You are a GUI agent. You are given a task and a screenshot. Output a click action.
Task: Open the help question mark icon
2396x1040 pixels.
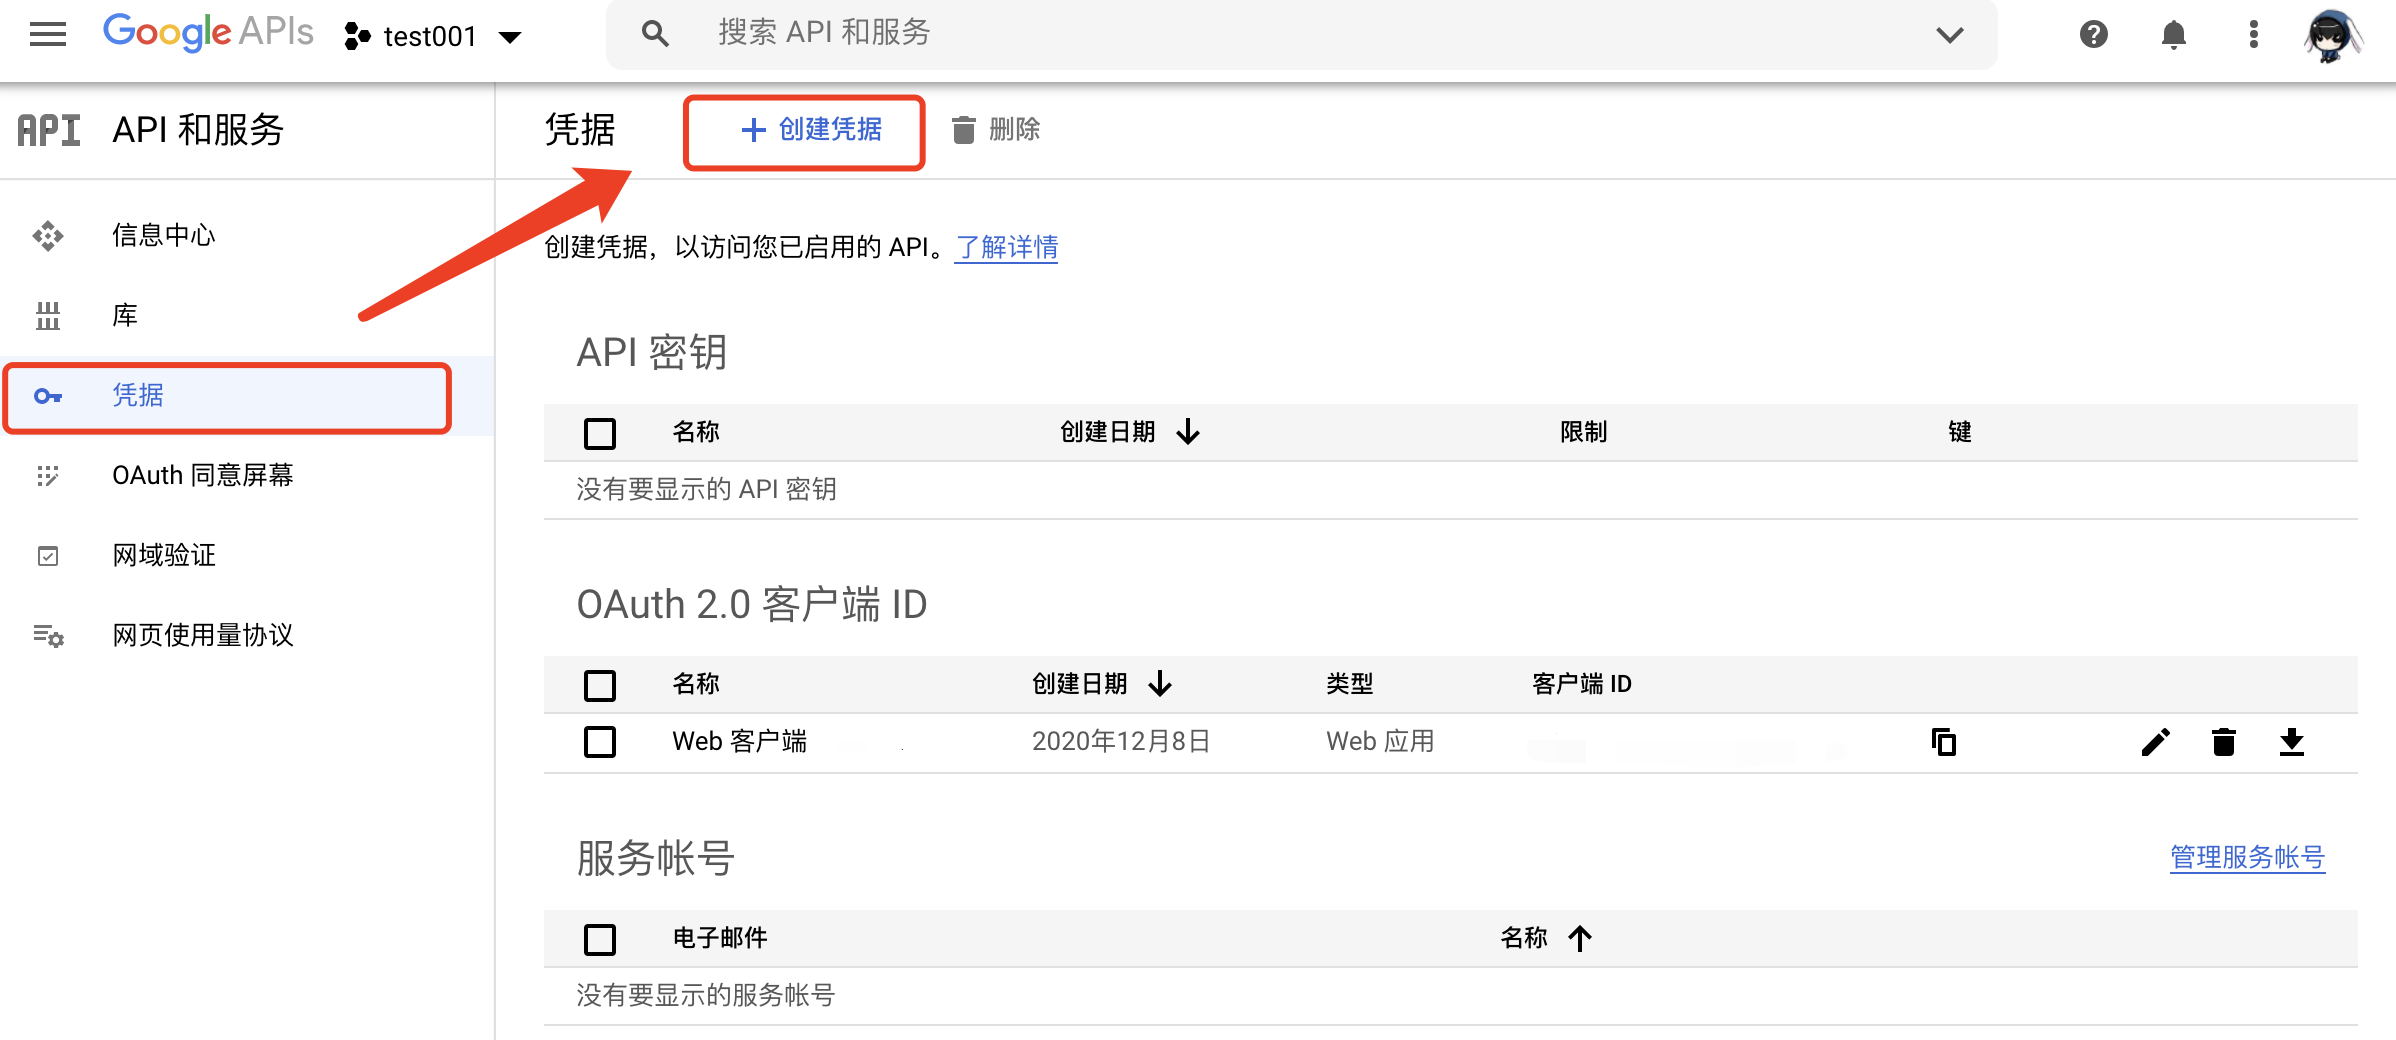coord(2093,34)
